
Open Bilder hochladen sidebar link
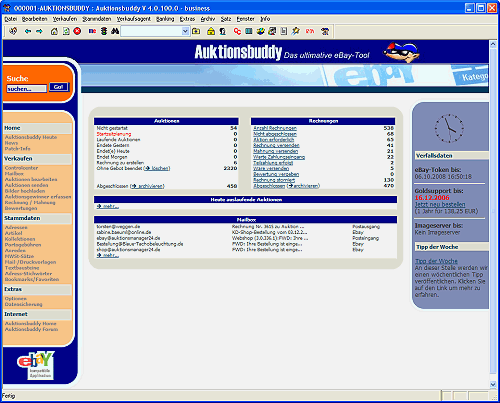point(25,191)
